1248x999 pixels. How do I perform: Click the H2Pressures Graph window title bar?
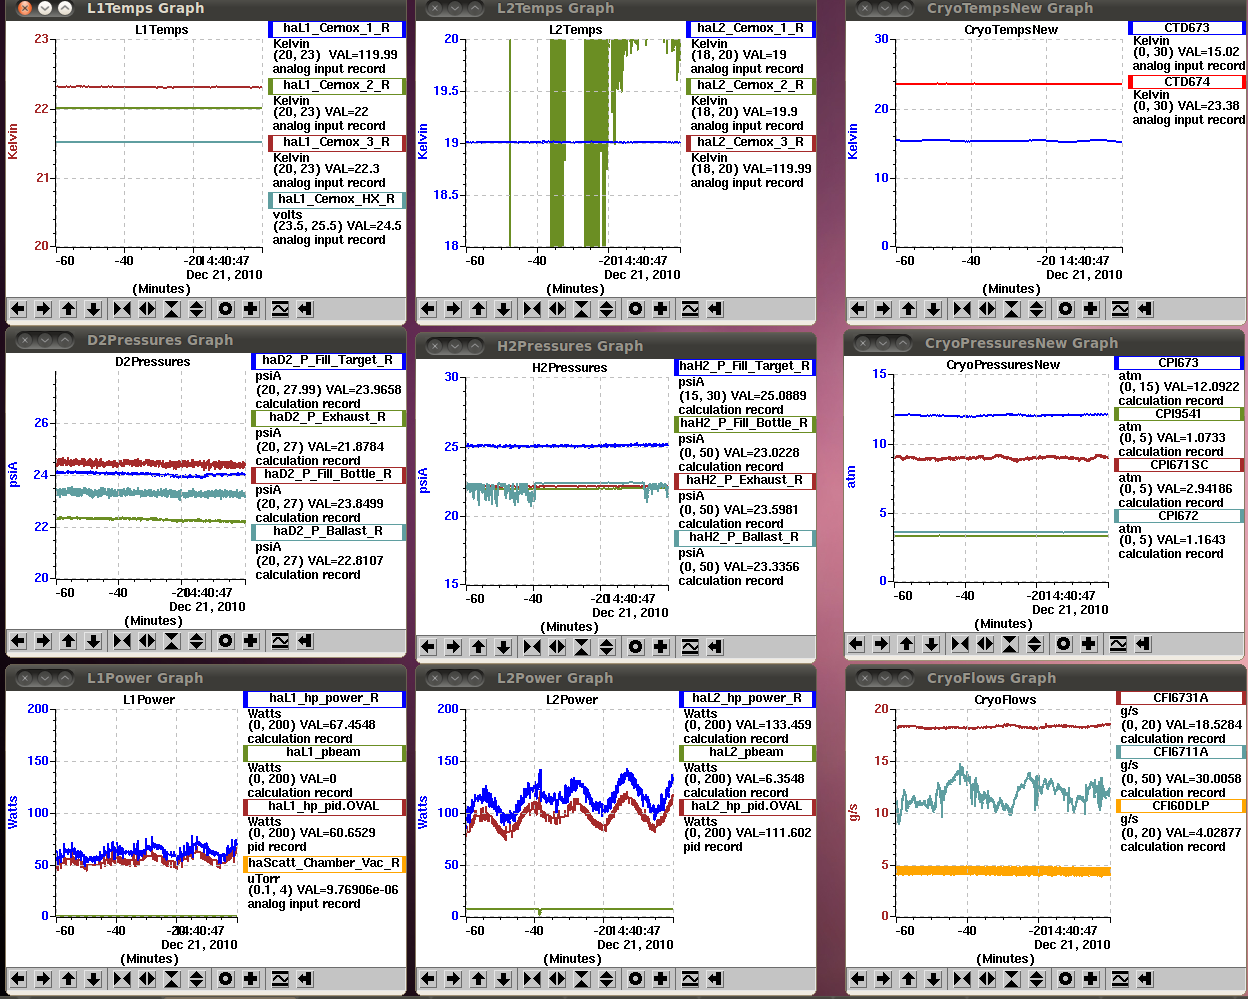point(615,346)
